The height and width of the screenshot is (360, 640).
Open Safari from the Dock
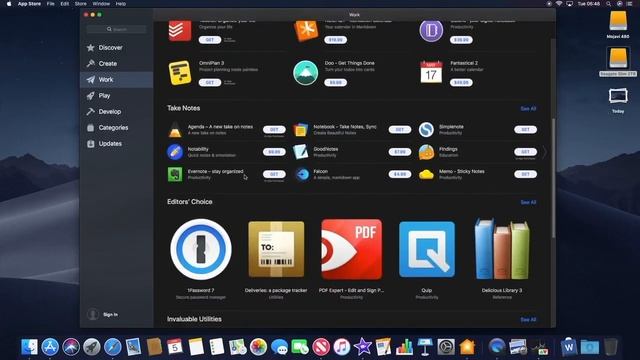tap(113, 347)
